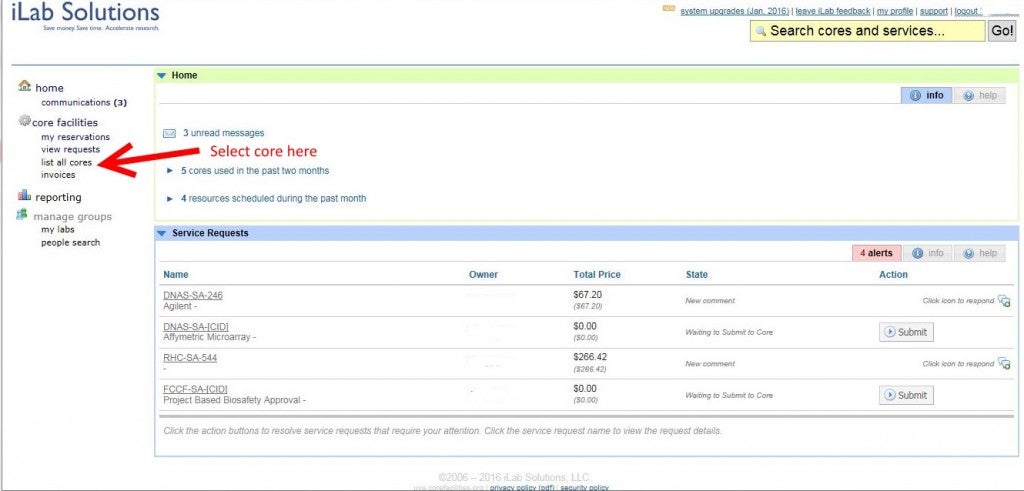Click the logout link

pos(966,11)
